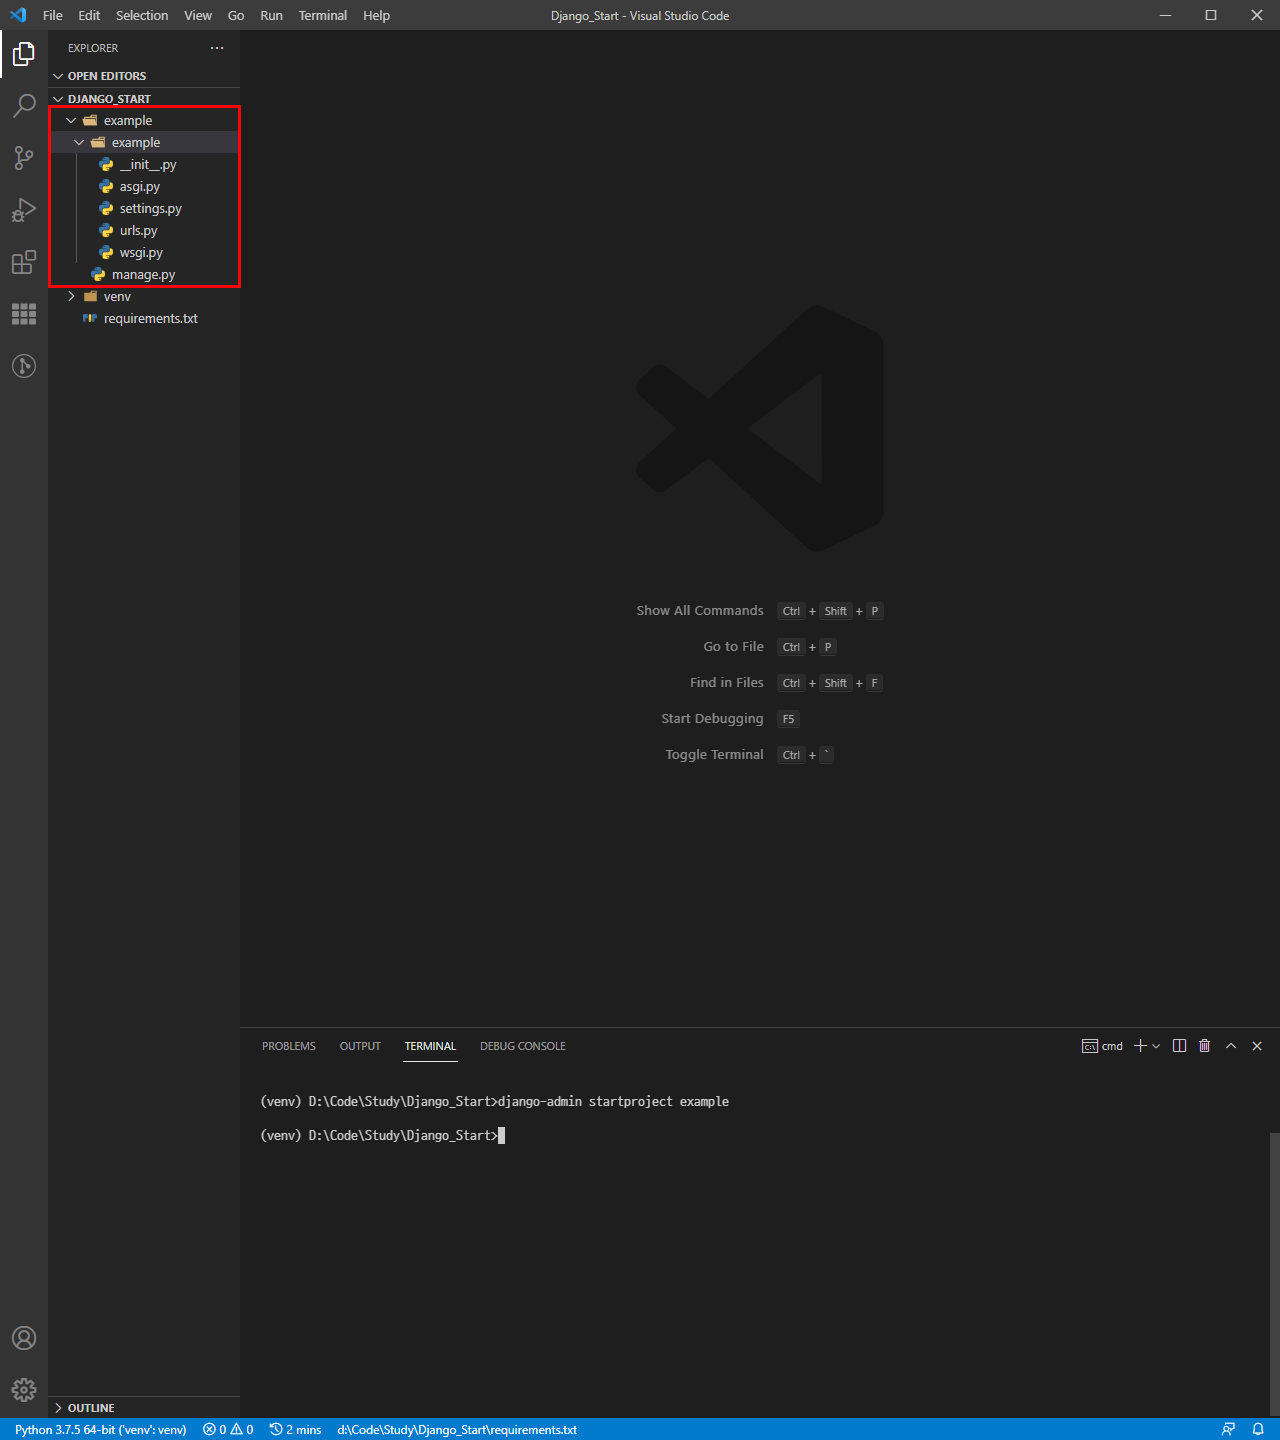Open settings.py file

point(144,209)
